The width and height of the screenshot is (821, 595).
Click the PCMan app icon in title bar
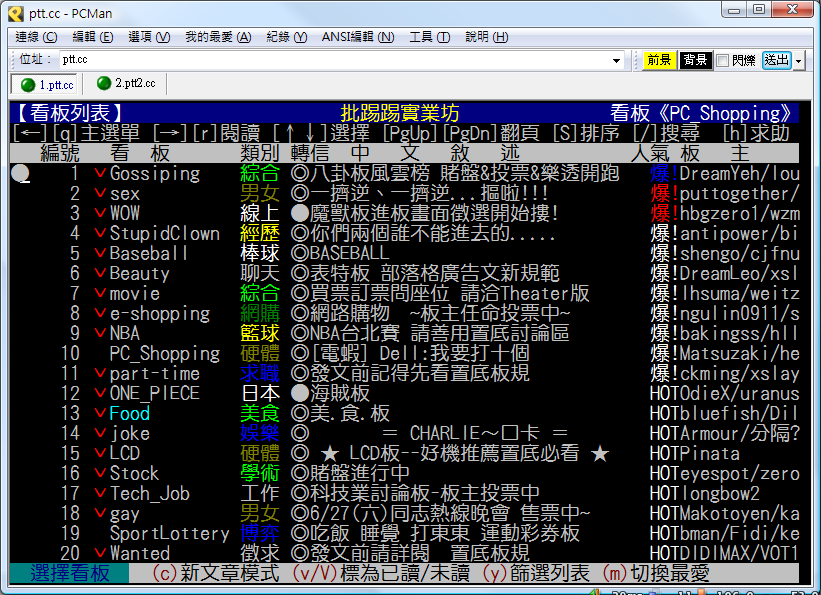pyautogui.click(x=16, y=13)
